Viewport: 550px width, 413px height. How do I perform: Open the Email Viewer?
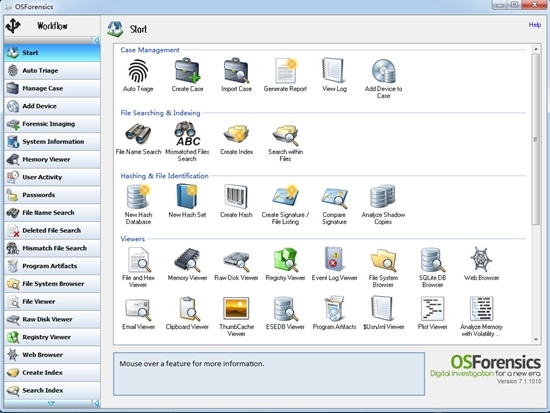(138, 309)
